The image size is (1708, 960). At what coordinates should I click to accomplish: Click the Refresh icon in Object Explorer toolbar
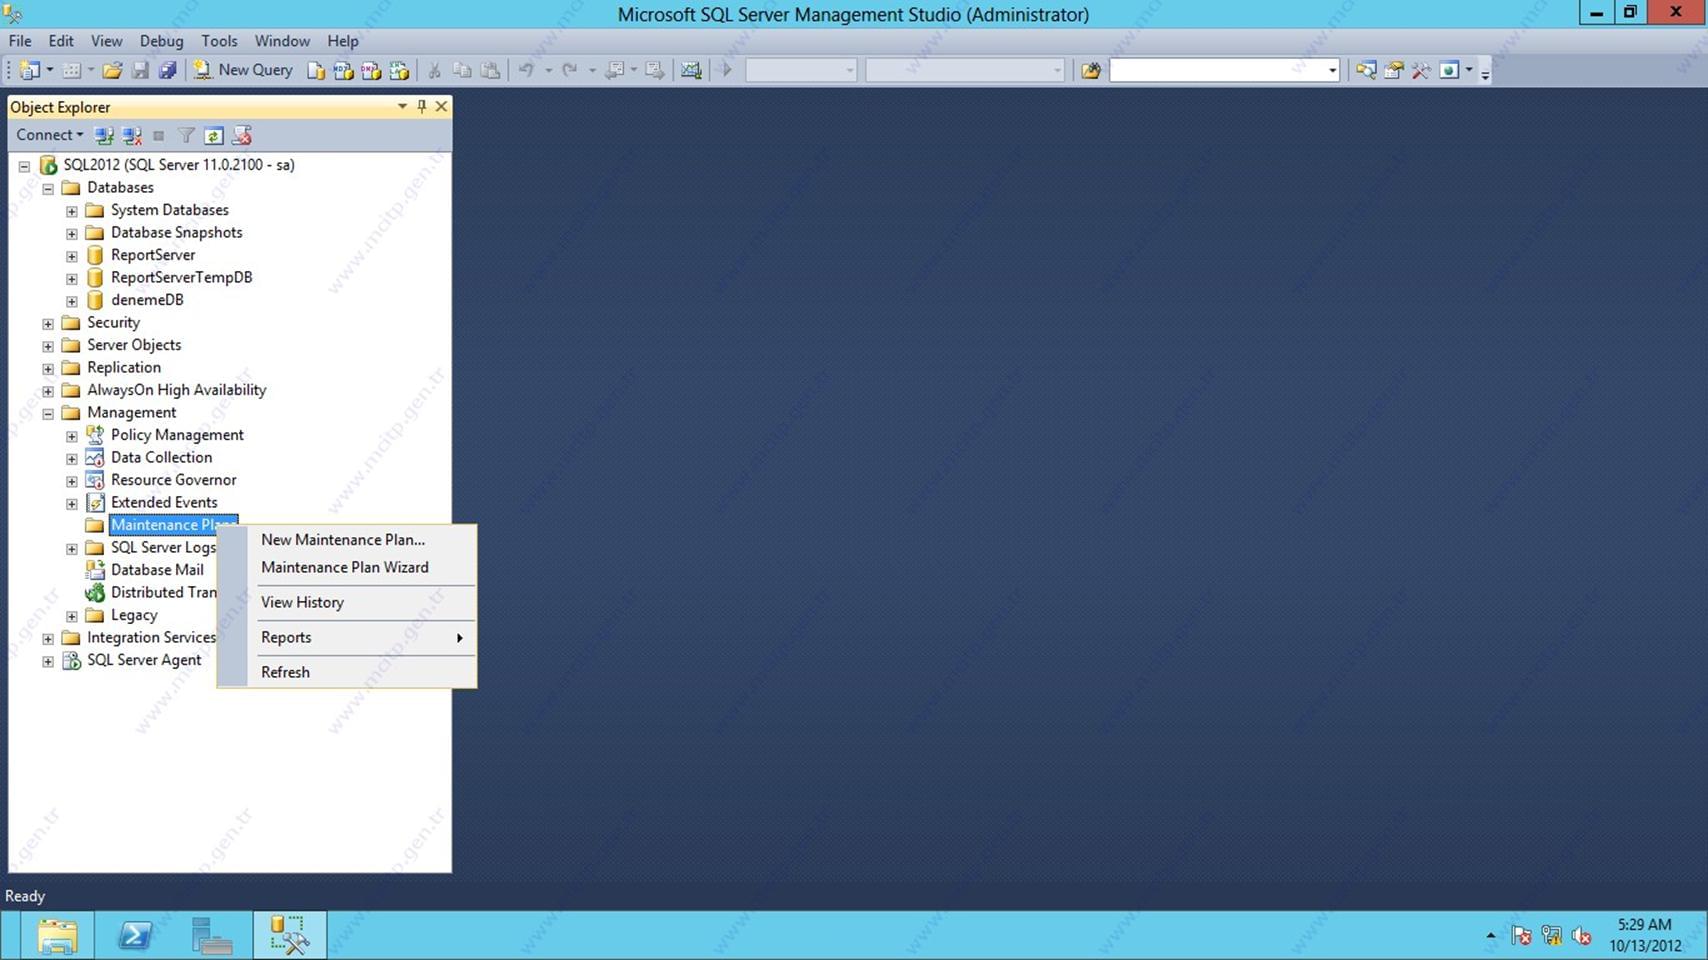(213, 135)
